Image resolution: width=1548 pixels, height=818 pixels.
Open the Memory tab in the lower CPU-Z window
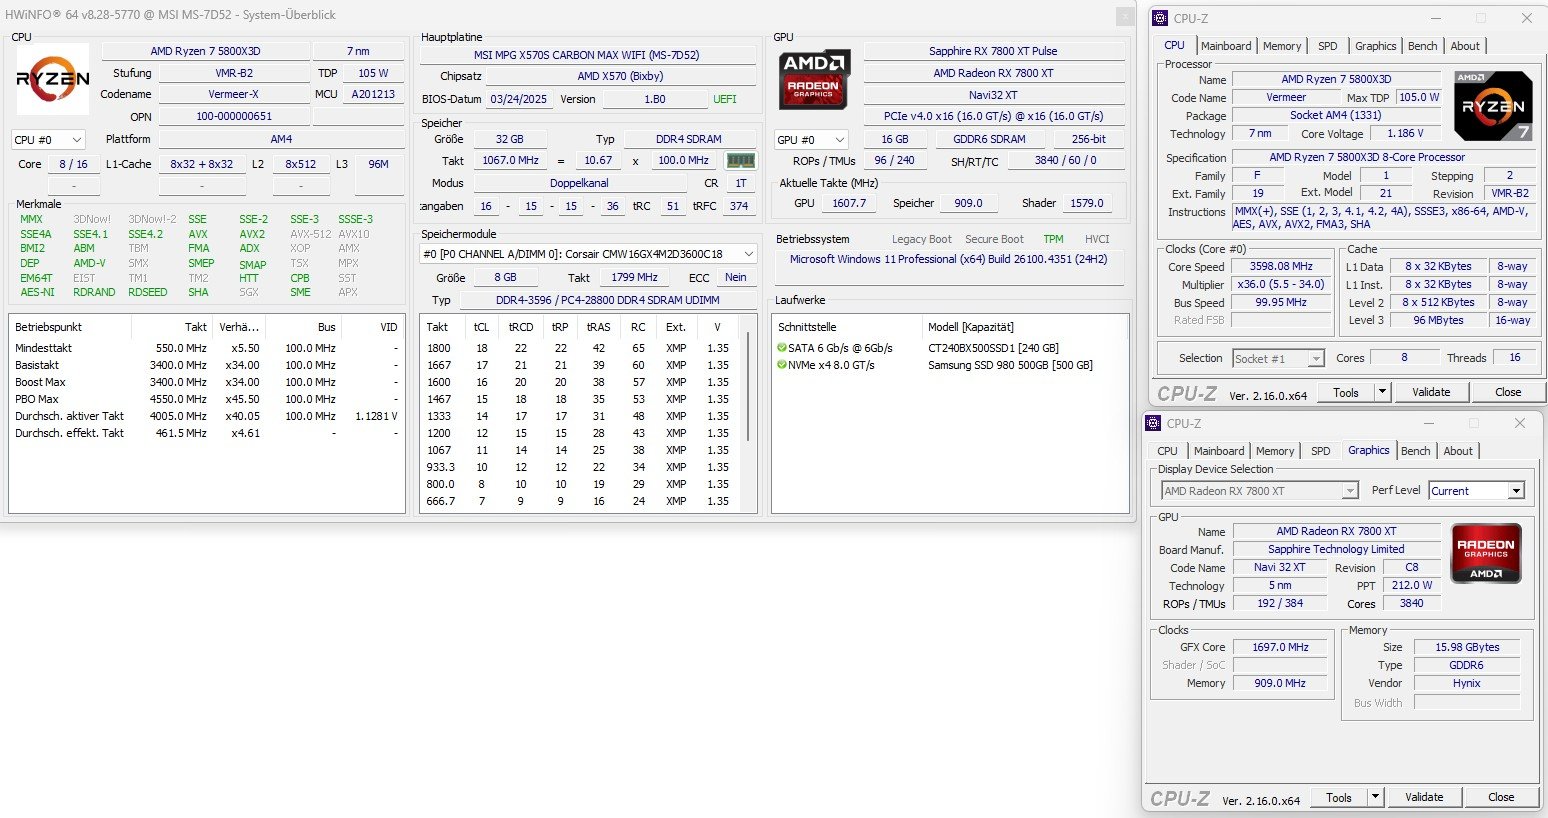tap(1275, 451)
